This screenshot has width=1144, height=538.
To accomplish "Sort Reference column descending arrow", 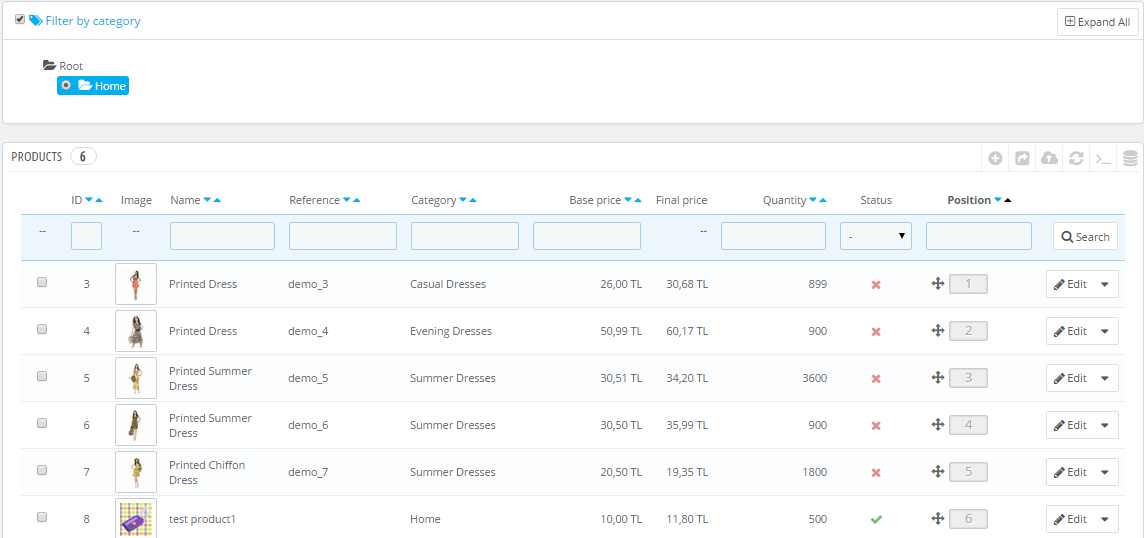I will tap(347, 200).
